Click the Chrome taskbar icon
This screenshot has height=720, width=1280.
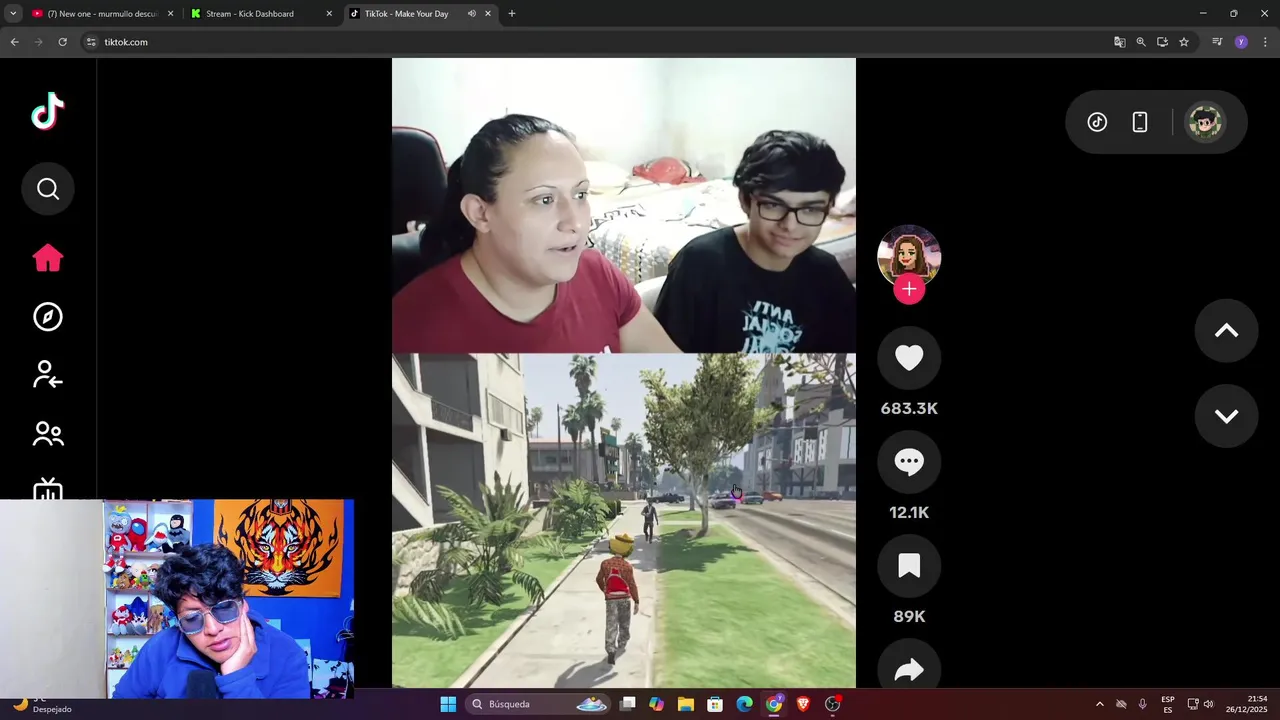(774, 704)
